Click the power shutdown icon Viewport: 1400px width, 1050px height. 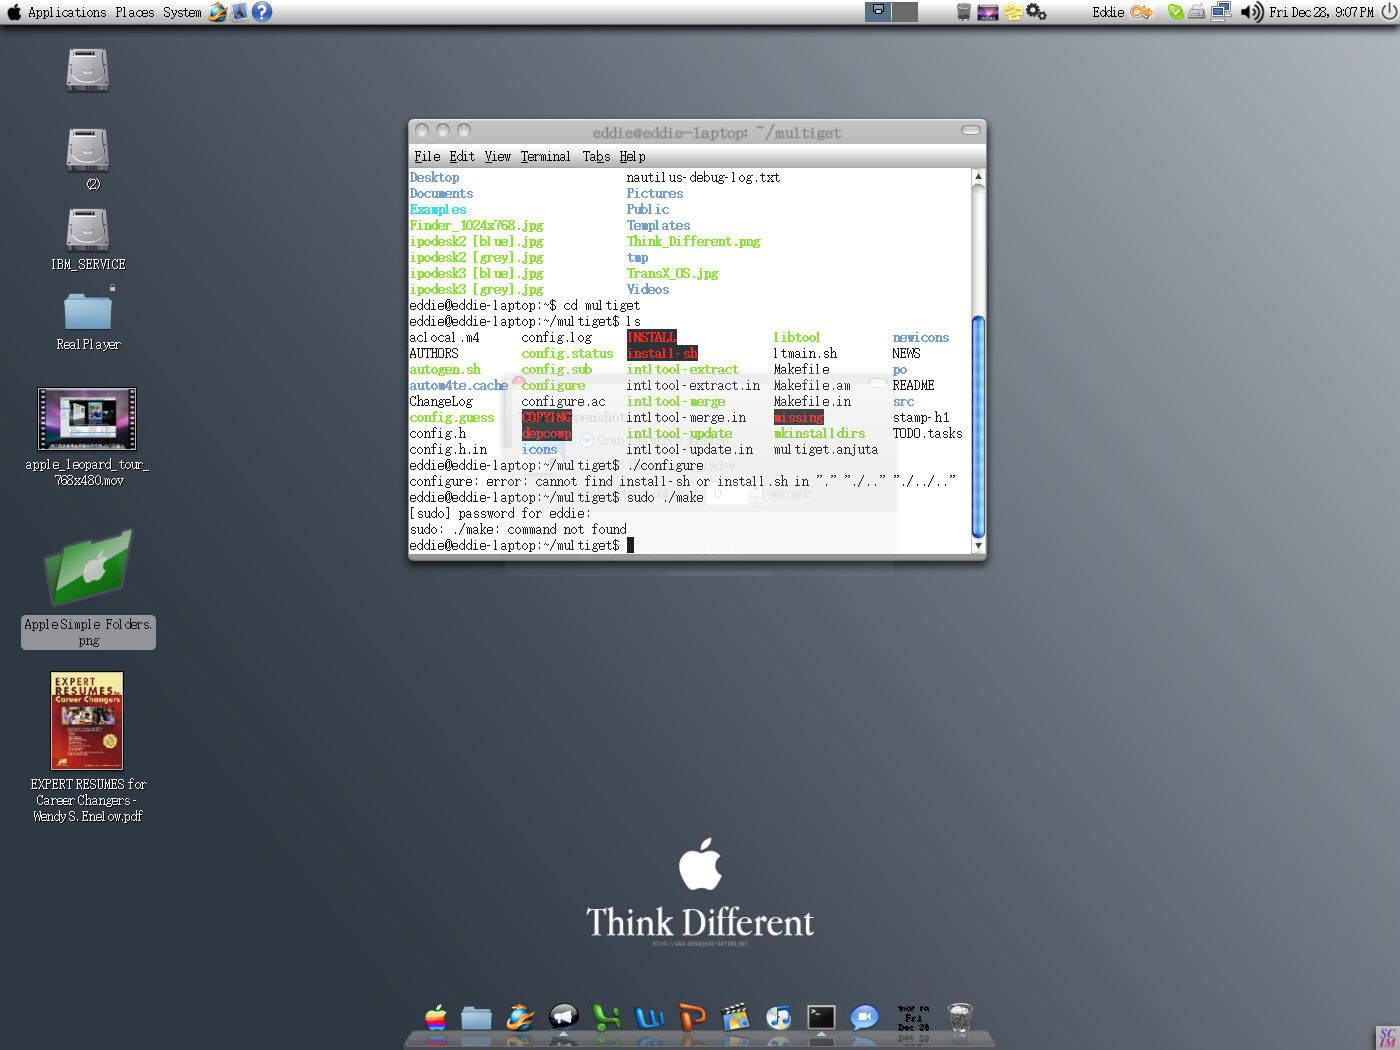pyautogui.click(x=1389, y=12)
